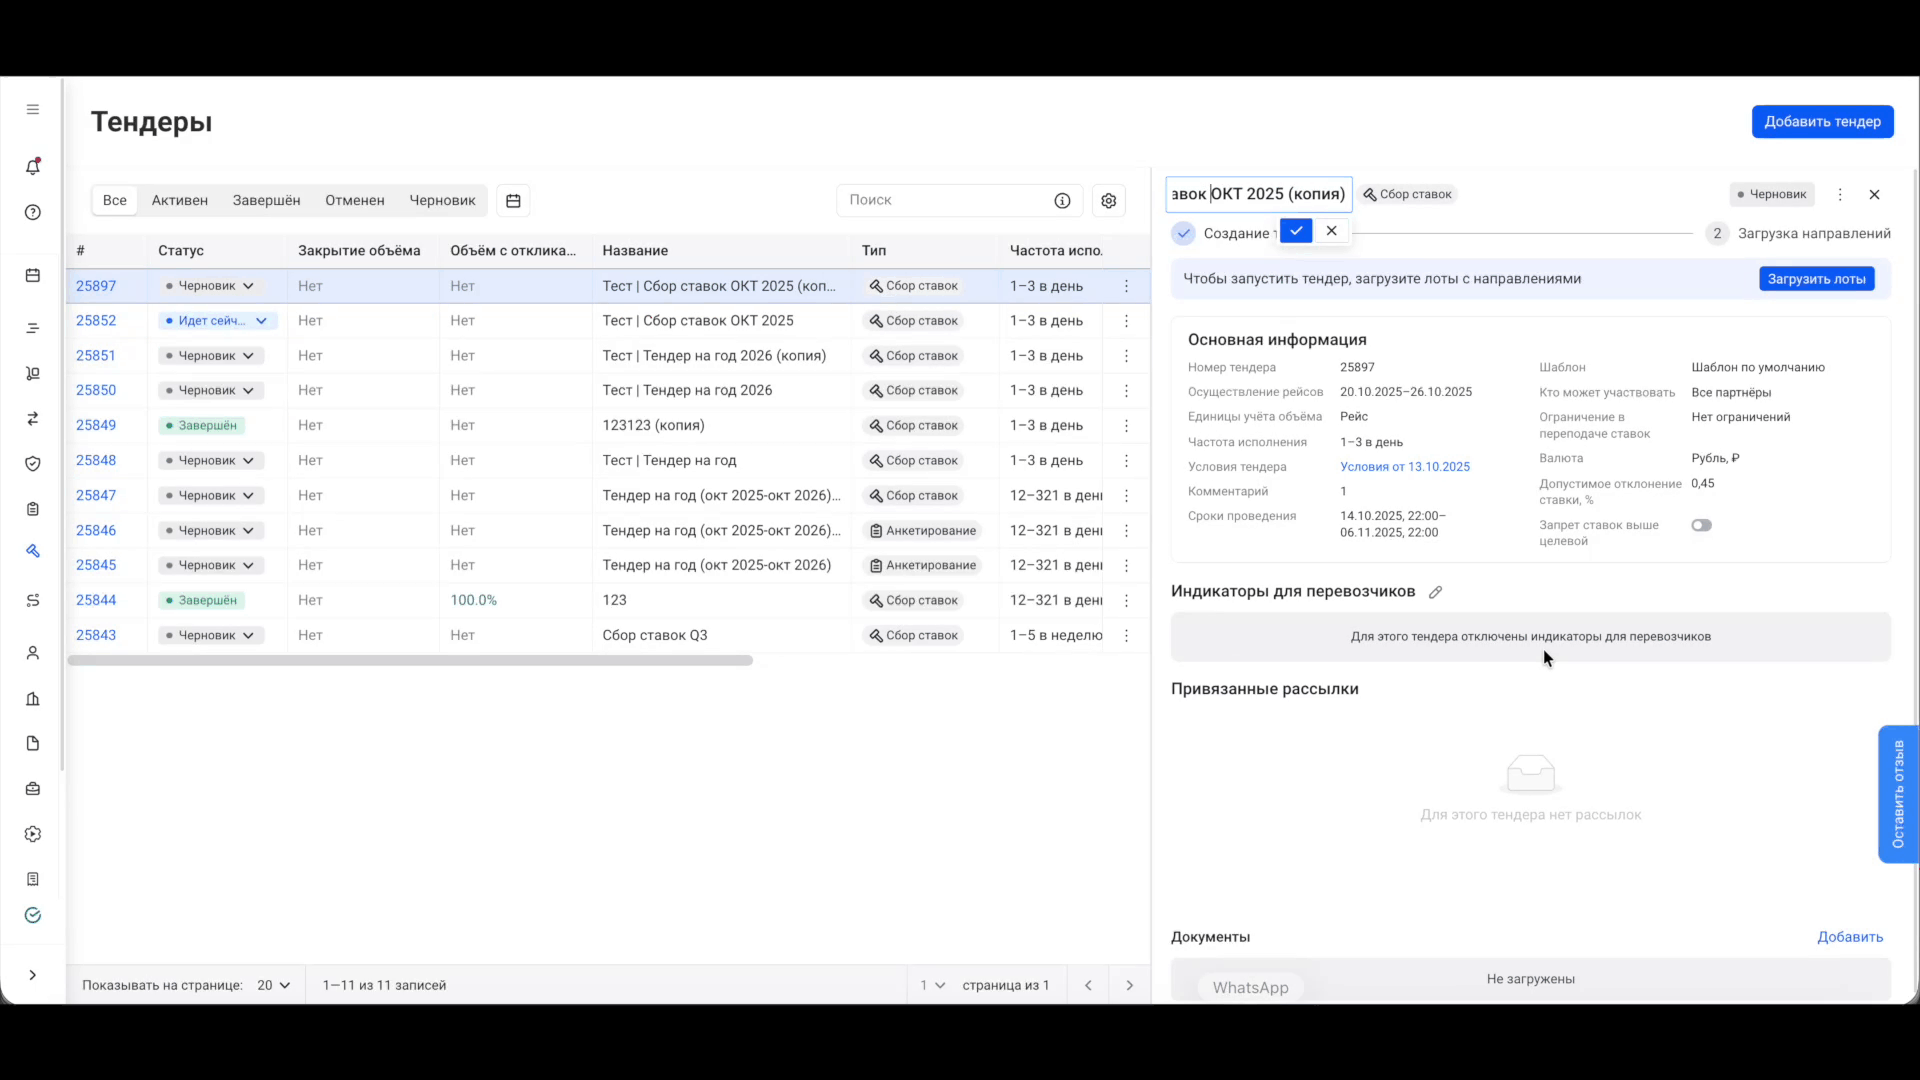Screen dimensions: 1920x1080
Task: Click the horizontal table scrollbar
Action: (410, 661)
